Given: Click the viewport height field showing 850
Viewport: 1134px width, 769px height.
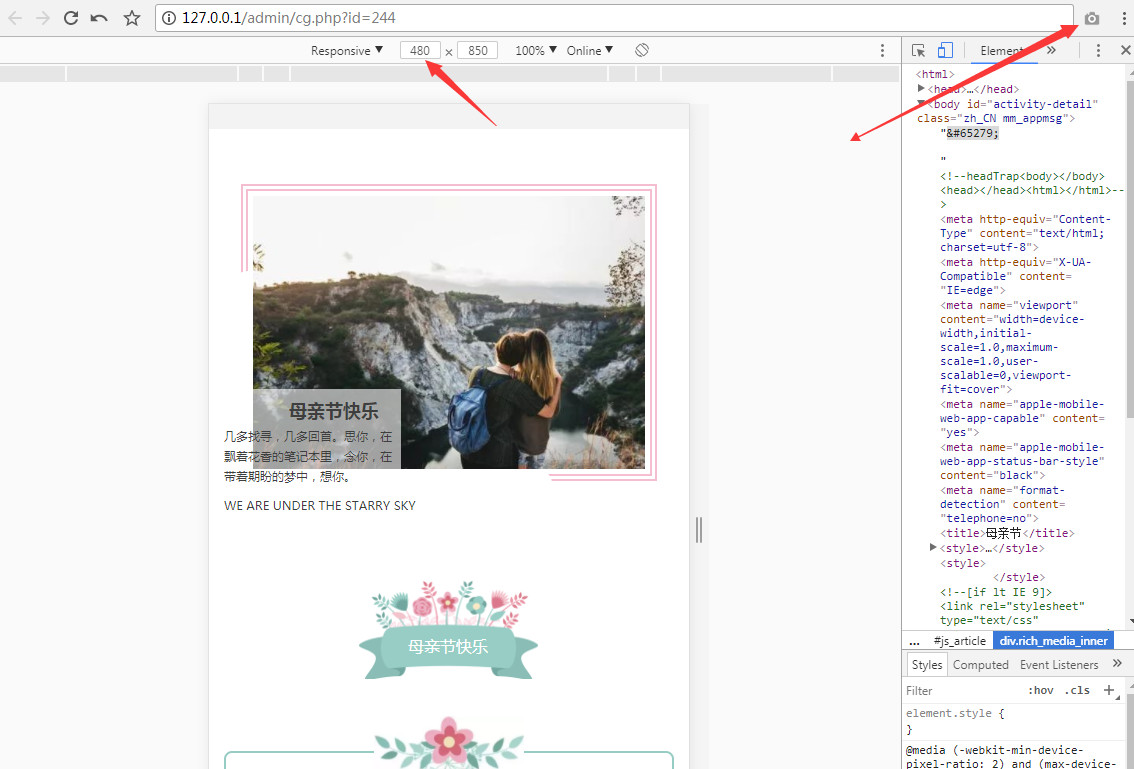Looking at the screenshot, I should click(x=477, y=51).
